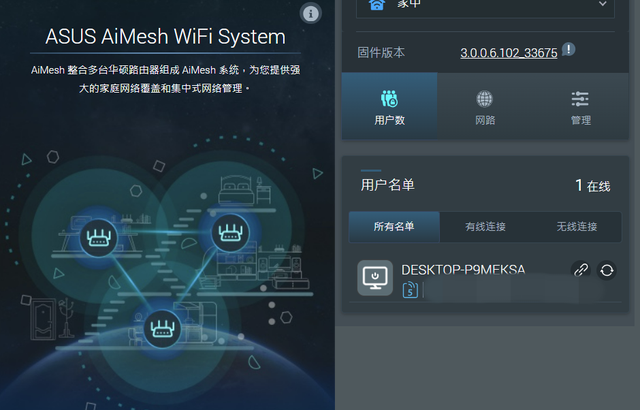Click the info icon above AiMesh title
640x410 pixels.
(311, 13)
